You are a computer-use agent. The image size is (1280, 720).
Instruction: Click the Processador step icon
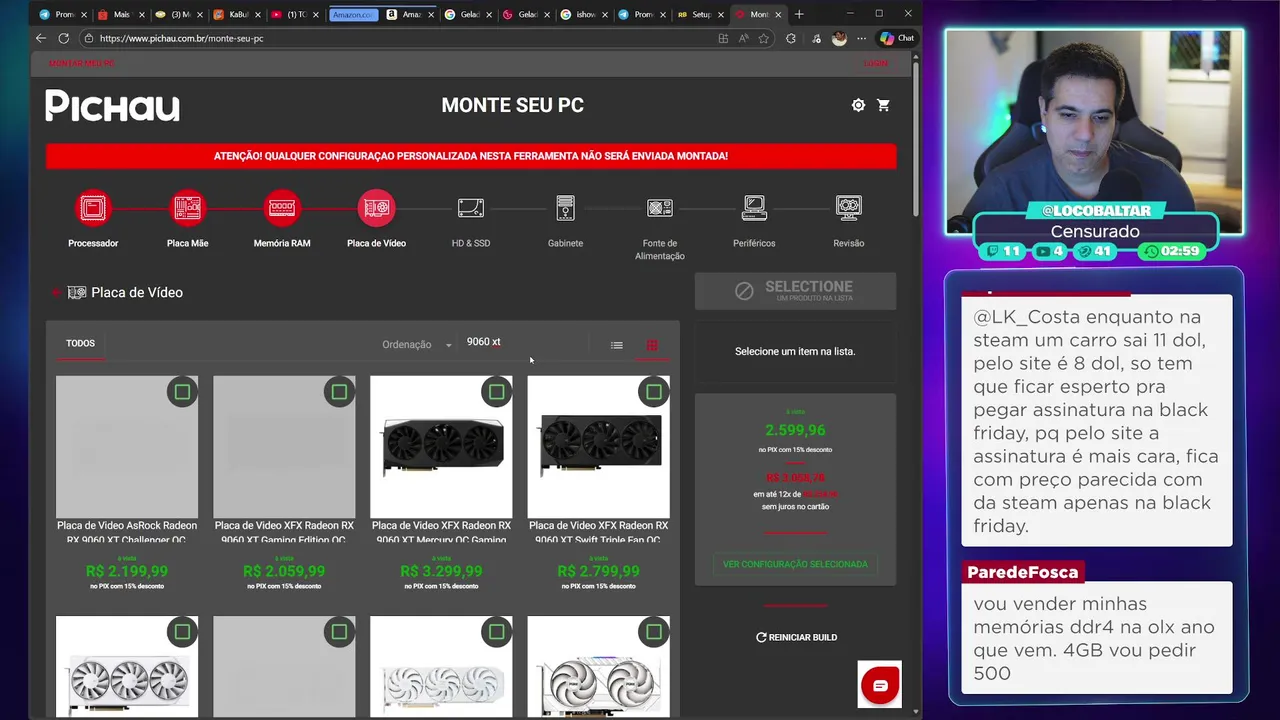(93, 208)
